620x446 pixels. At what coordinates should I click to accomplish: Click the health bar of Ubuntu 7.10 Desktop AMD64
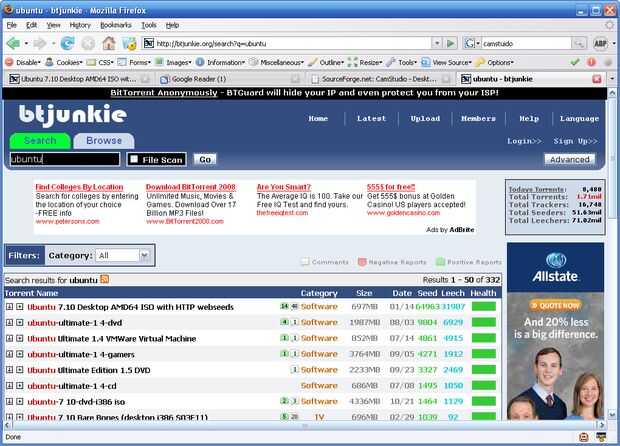tap(484, 307)
